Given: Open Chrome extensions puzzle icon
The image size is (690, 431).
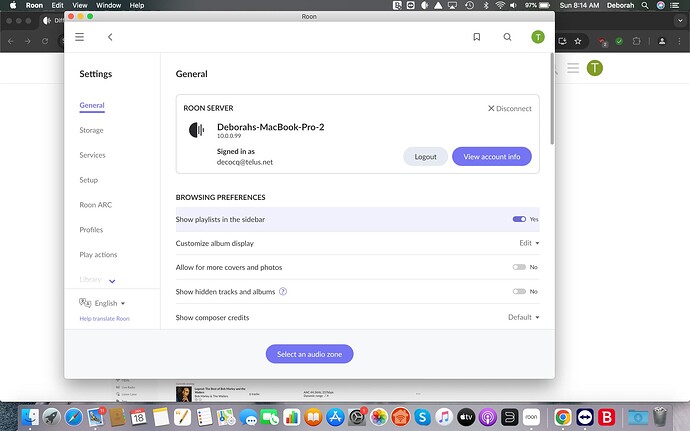Looking at the screenshot, I should click(636, 41).
